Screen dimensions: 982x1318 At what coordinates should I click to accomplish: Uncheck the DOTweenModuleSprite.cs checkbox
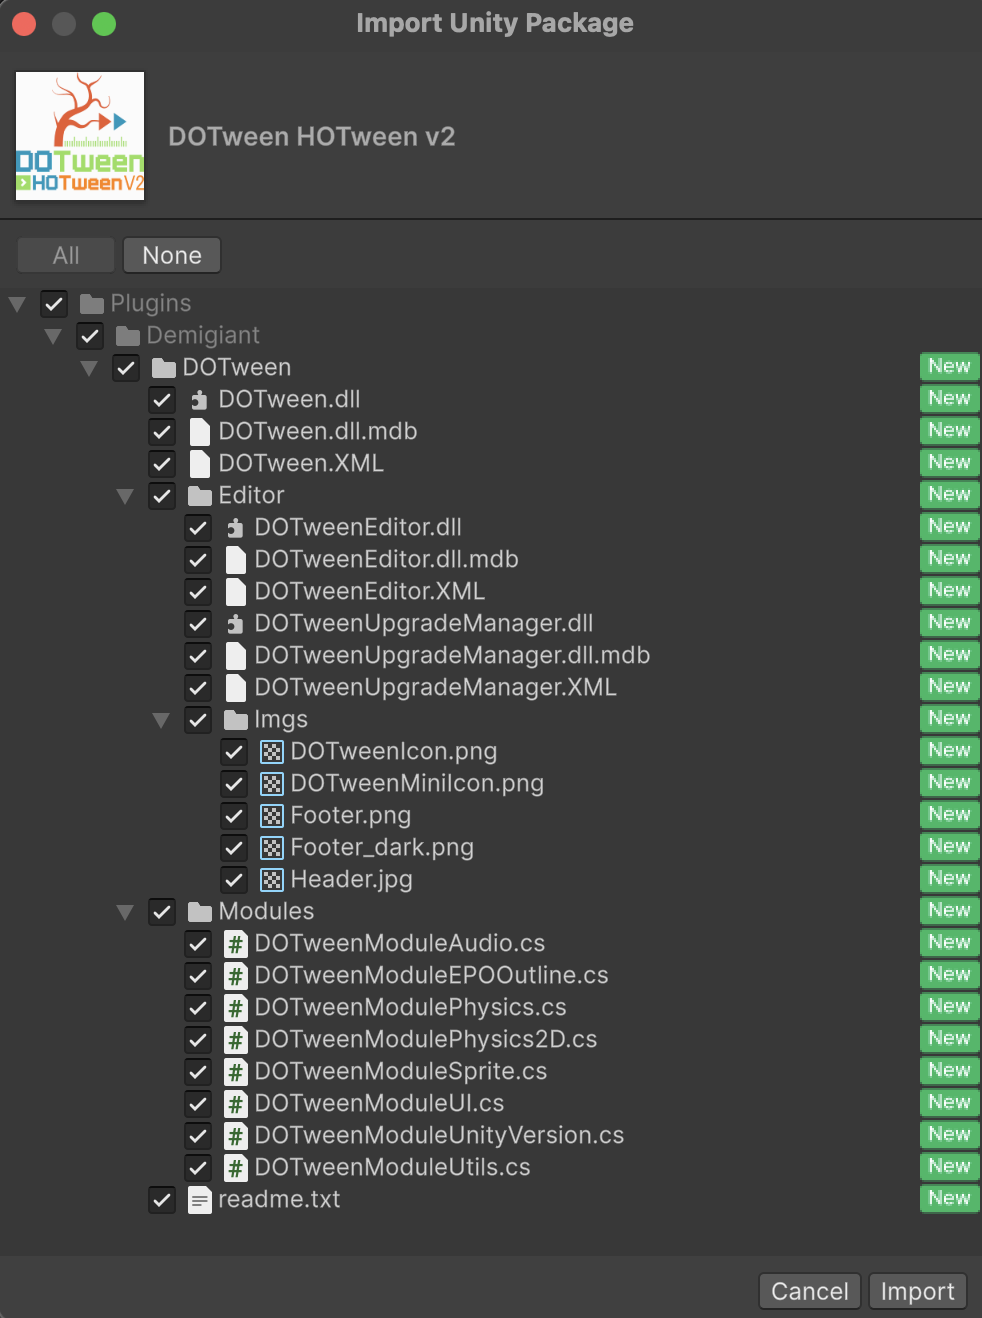click(x=198, y=1071)
